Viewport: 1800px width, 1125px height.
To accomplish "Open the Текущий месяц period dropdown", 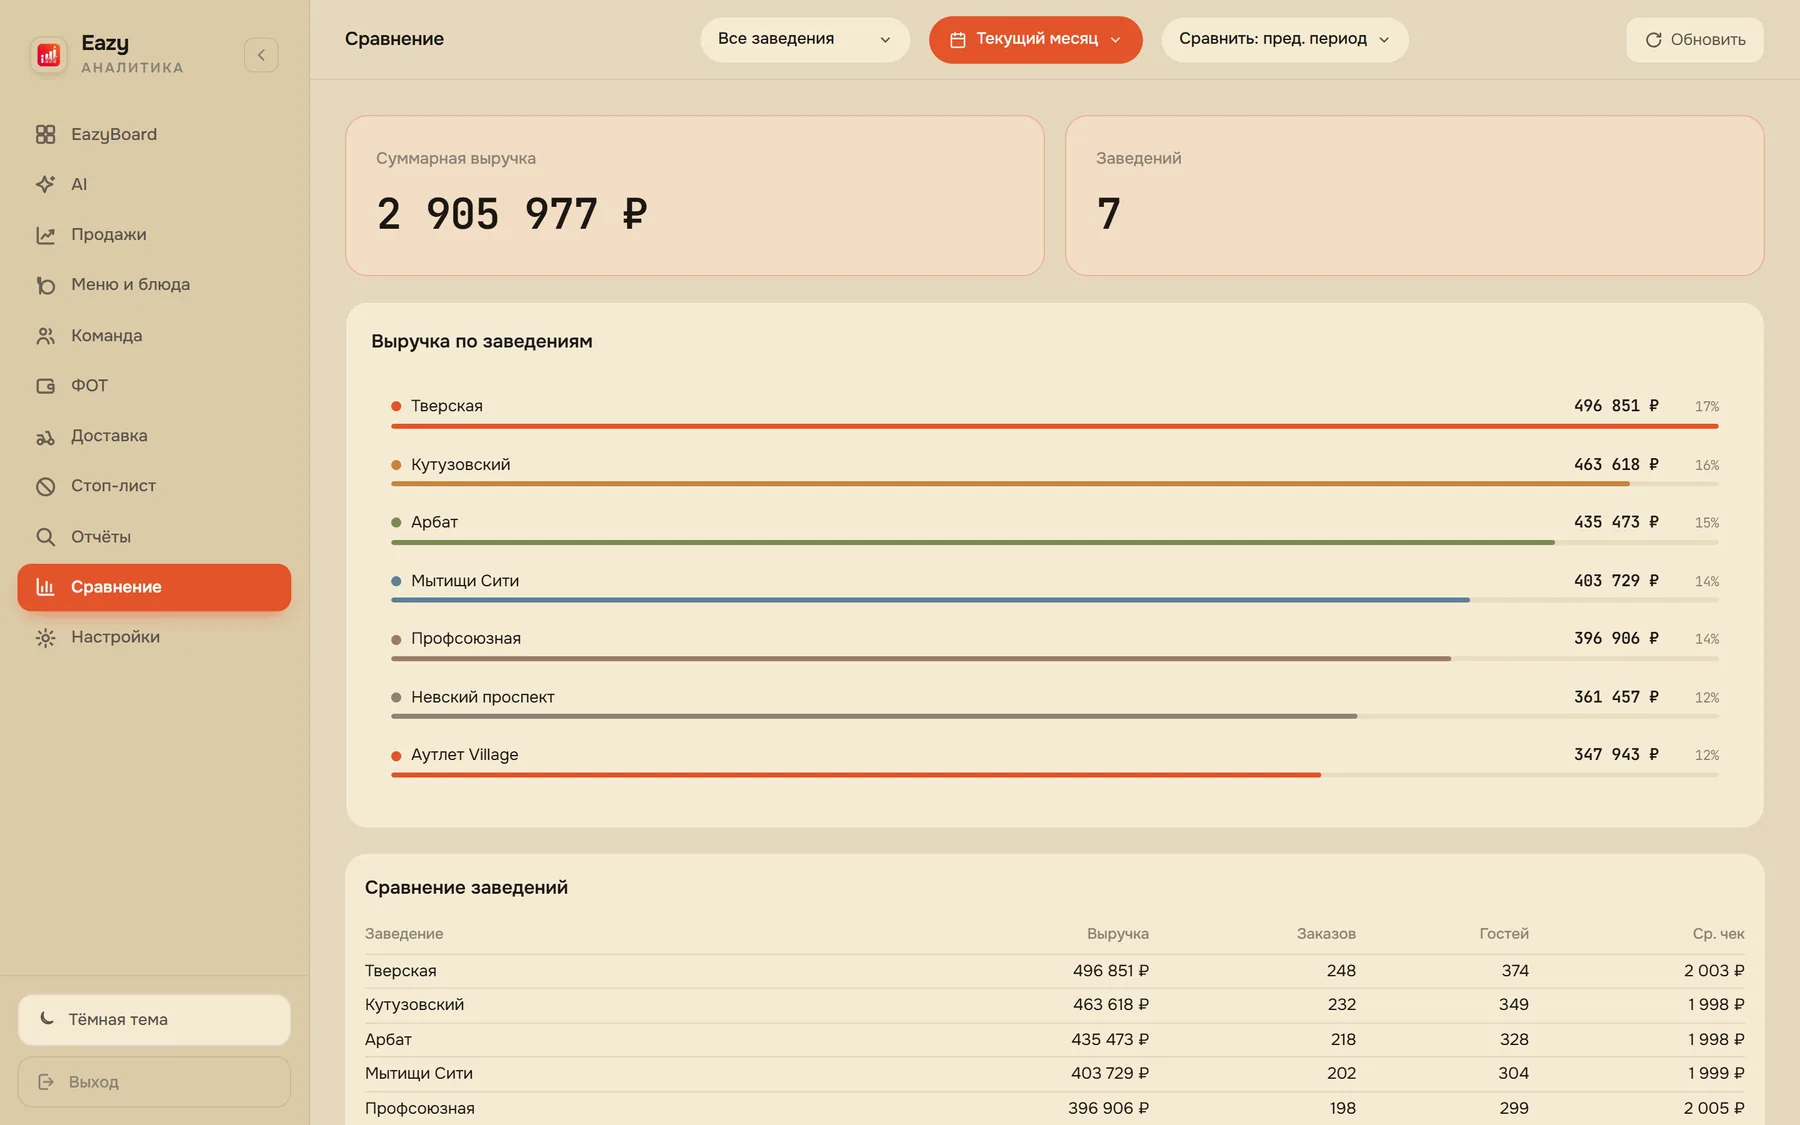I will click(1035, 40).
